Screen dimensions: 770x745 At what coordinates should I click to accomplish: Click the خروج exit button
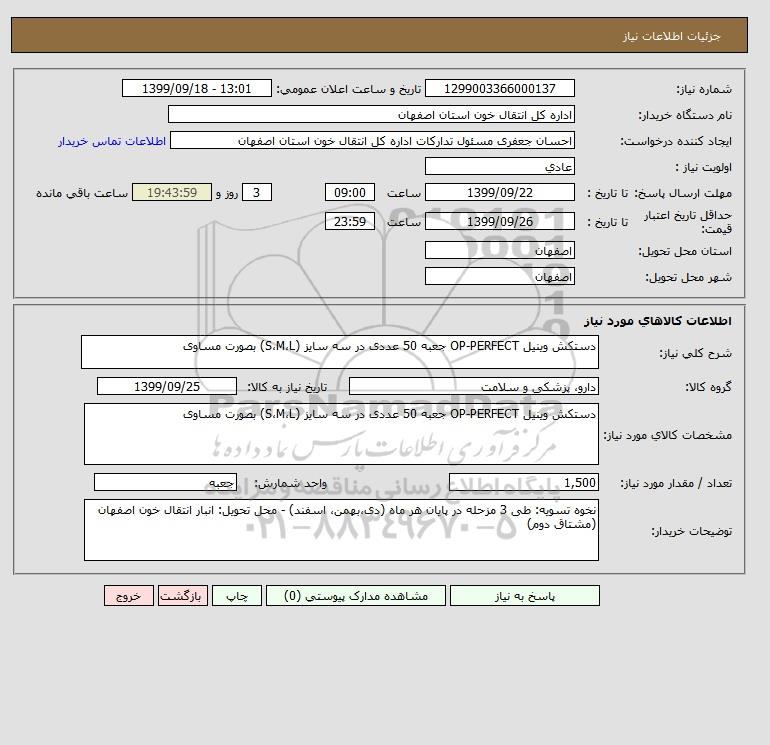click(129, 596)
